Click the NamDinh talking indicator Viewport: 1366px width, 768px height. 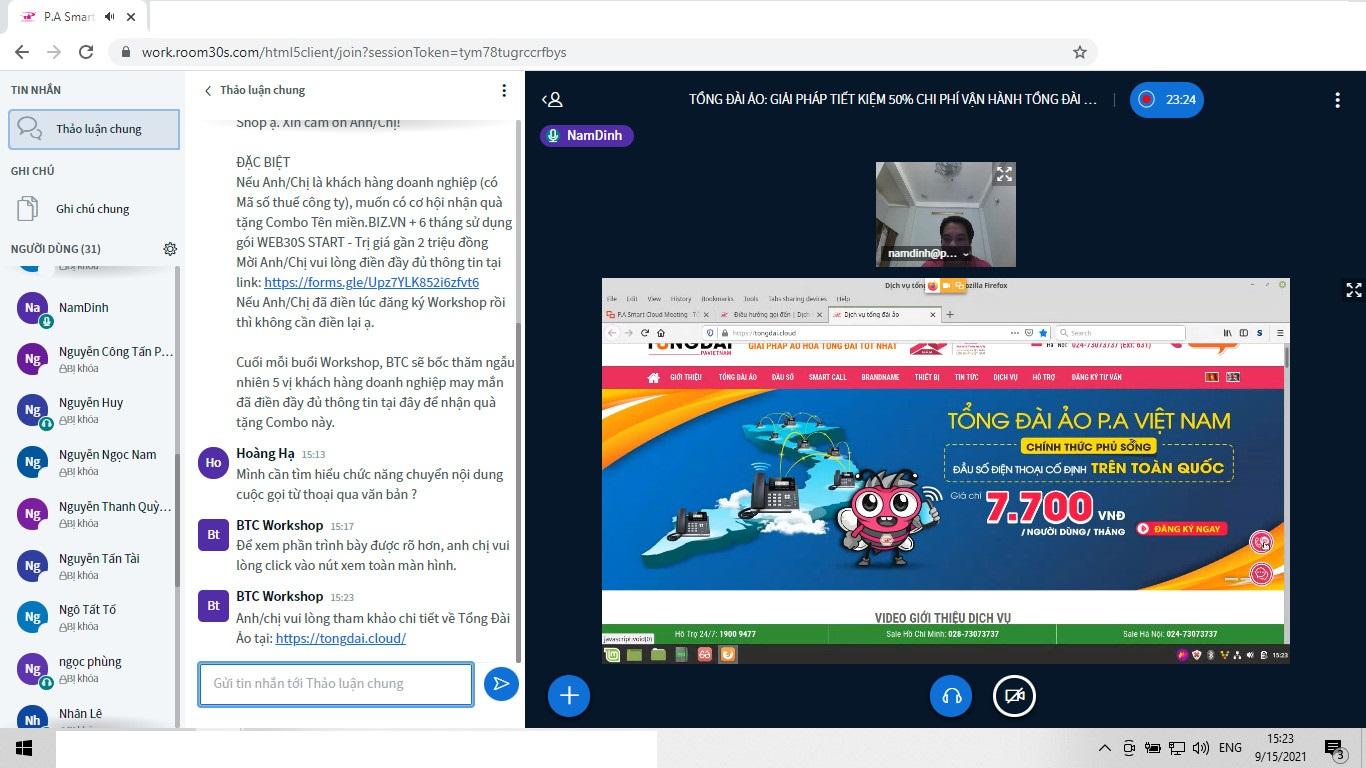pos(587,135)
